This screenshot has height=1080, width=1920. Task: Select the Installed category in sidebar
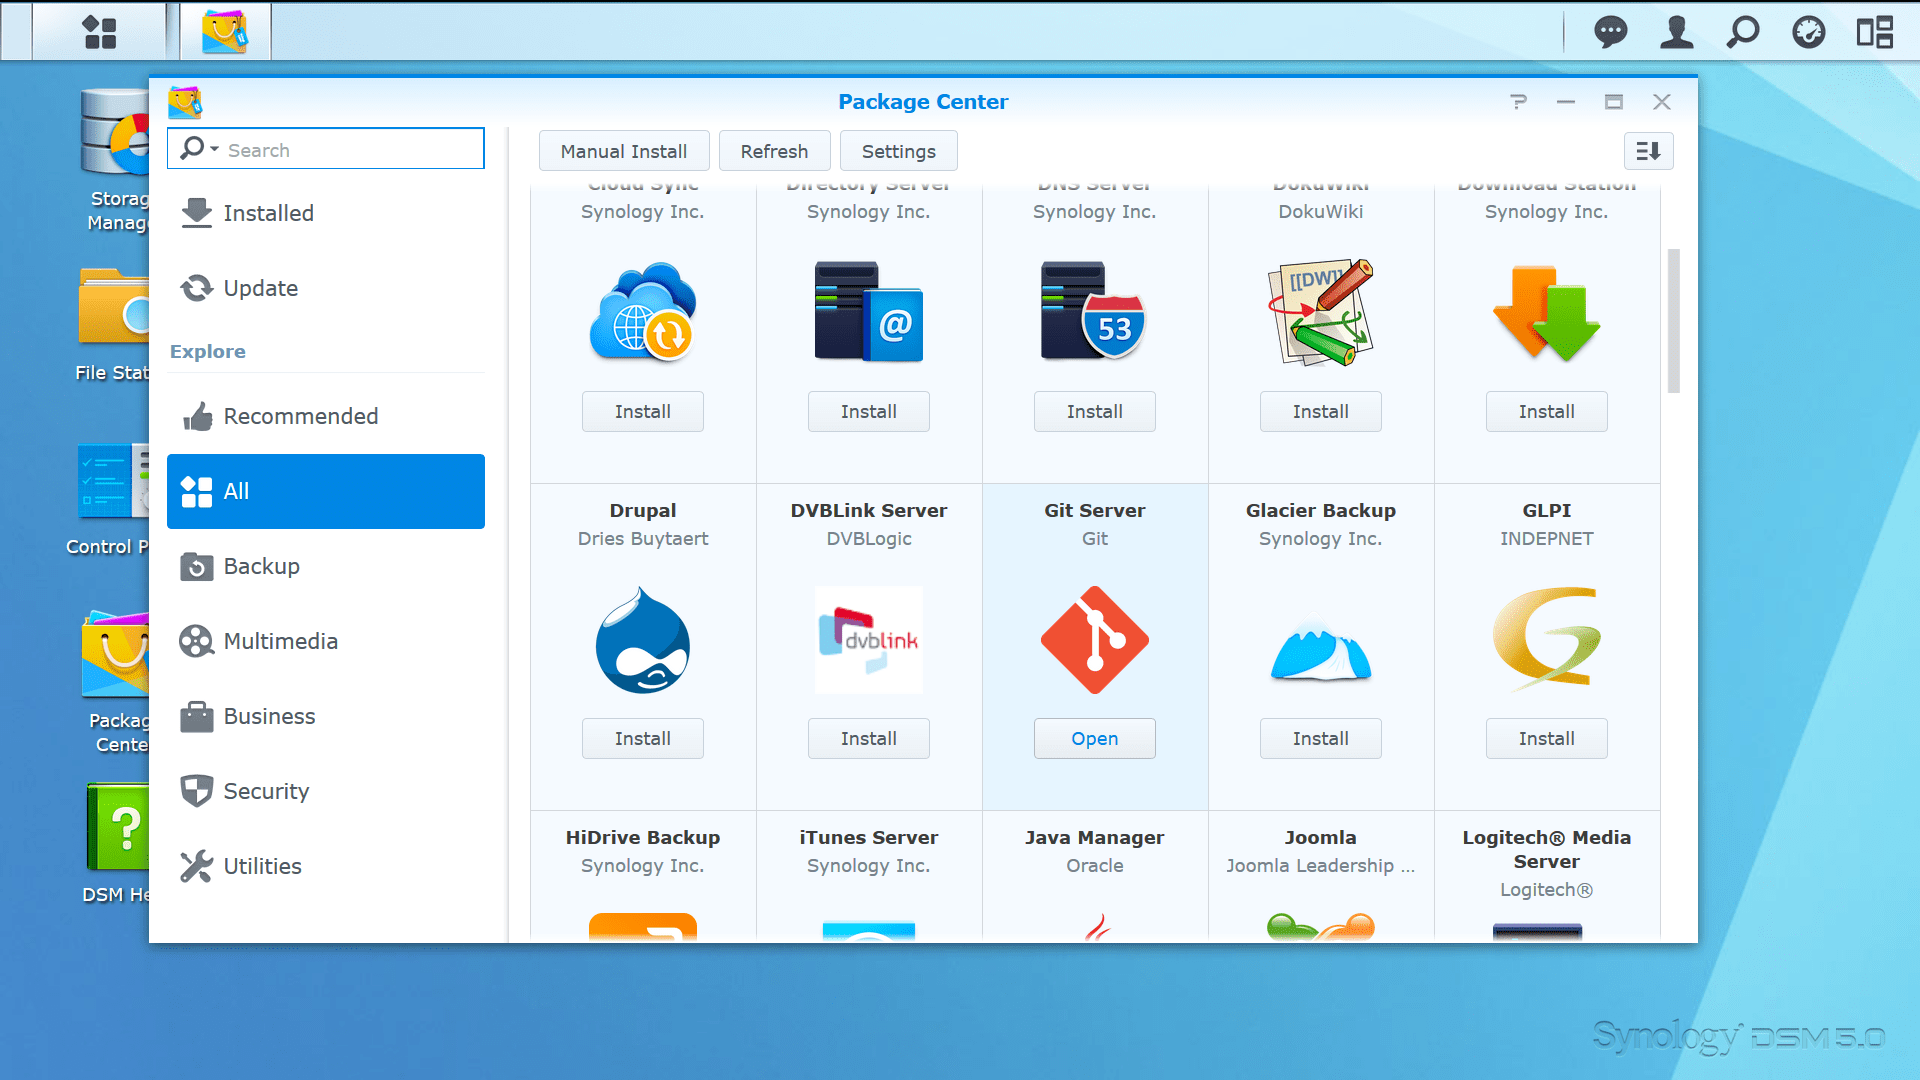tap(268, 213)
